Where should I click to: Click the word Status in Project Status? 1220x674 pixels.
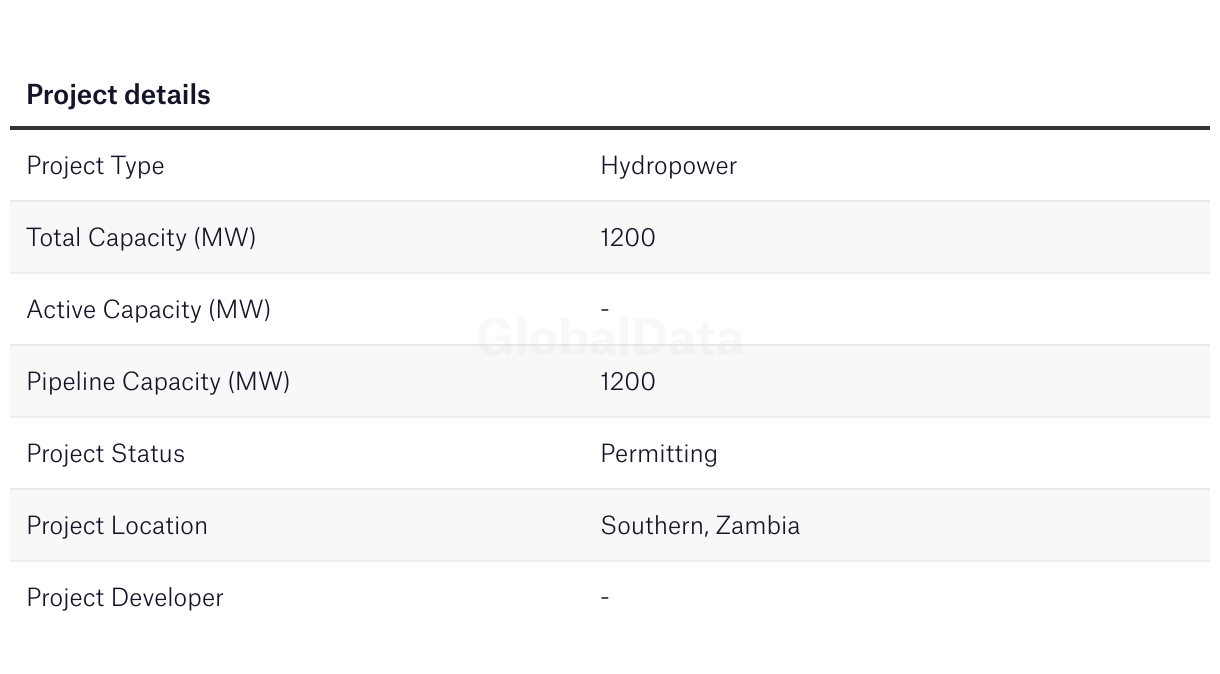click(x=148, y=454)
